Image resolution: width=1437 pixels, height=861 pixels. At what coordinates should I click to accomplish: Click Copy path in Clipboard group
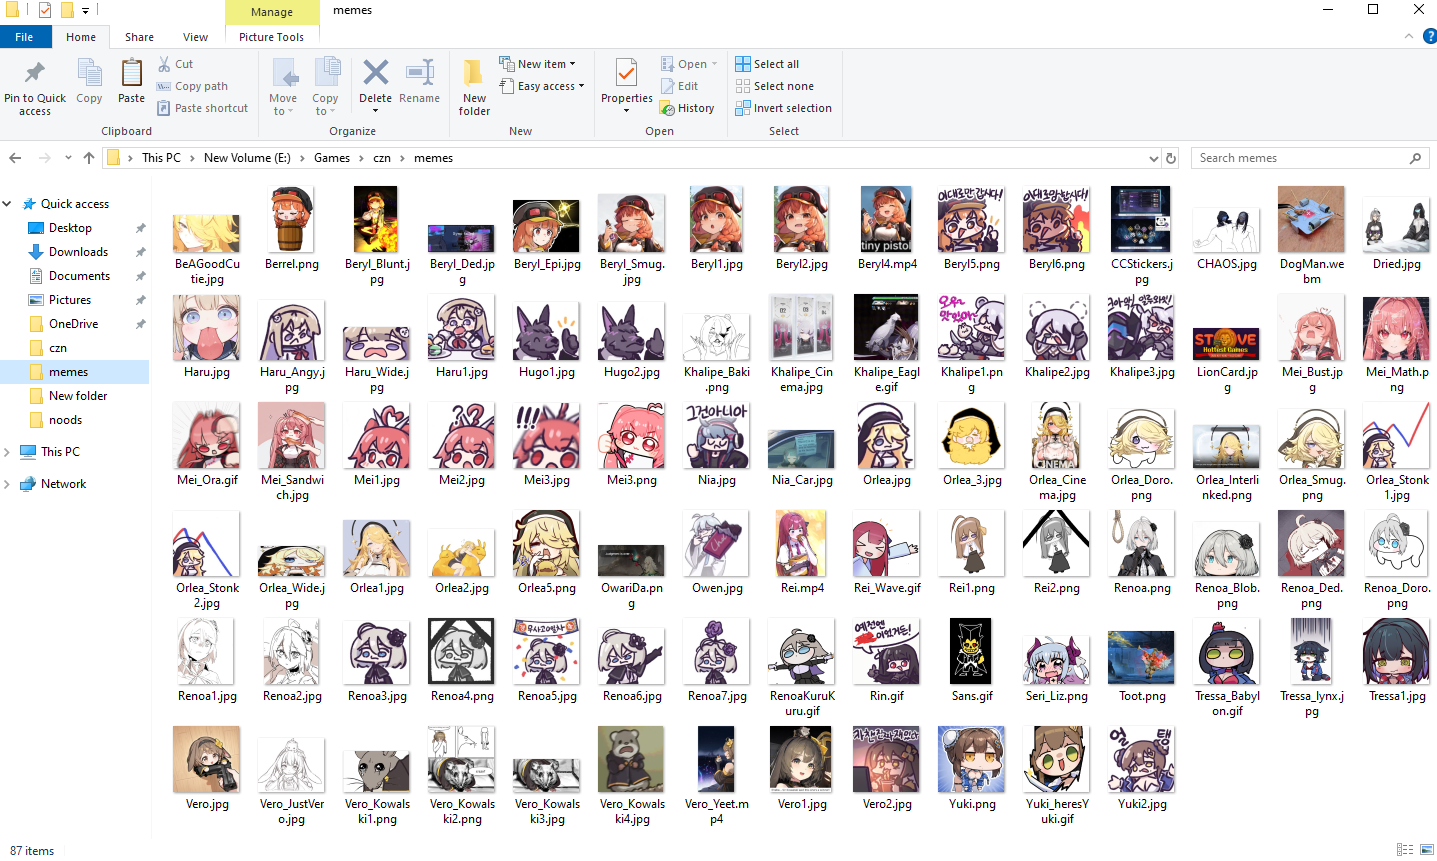coord(192,86)
